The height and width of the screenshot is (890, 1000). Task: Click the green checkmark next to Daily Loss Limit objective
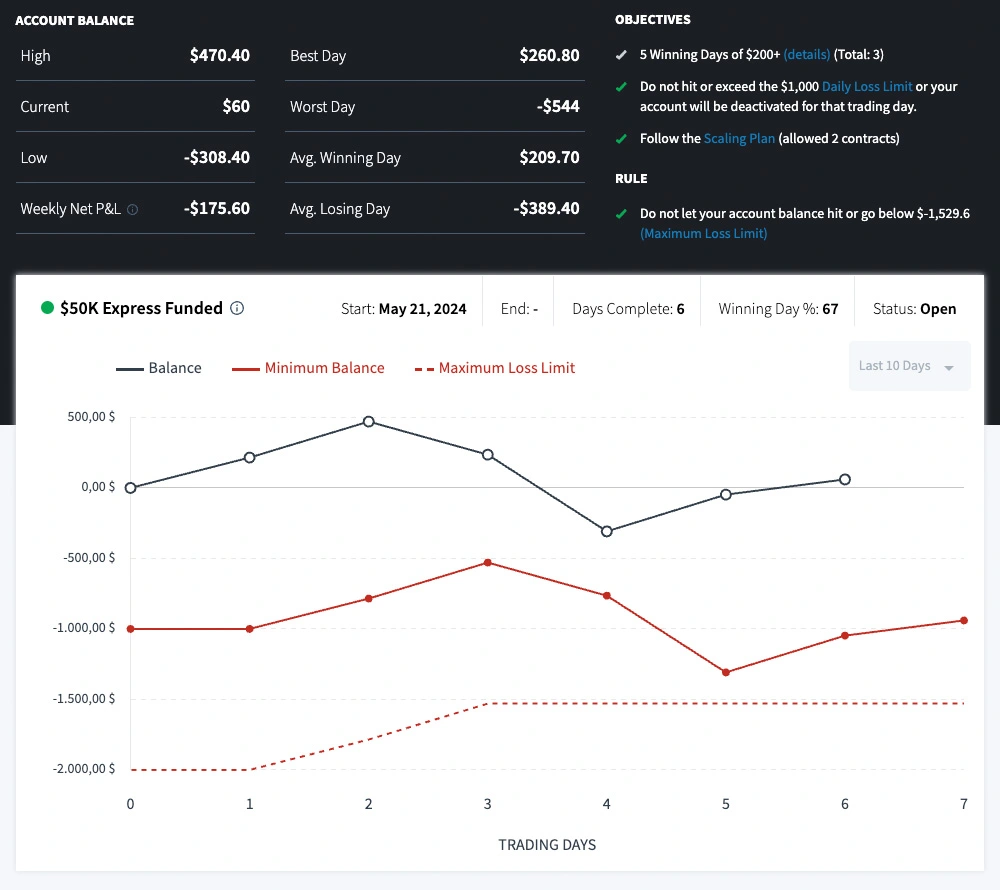[x=621, y=87]
